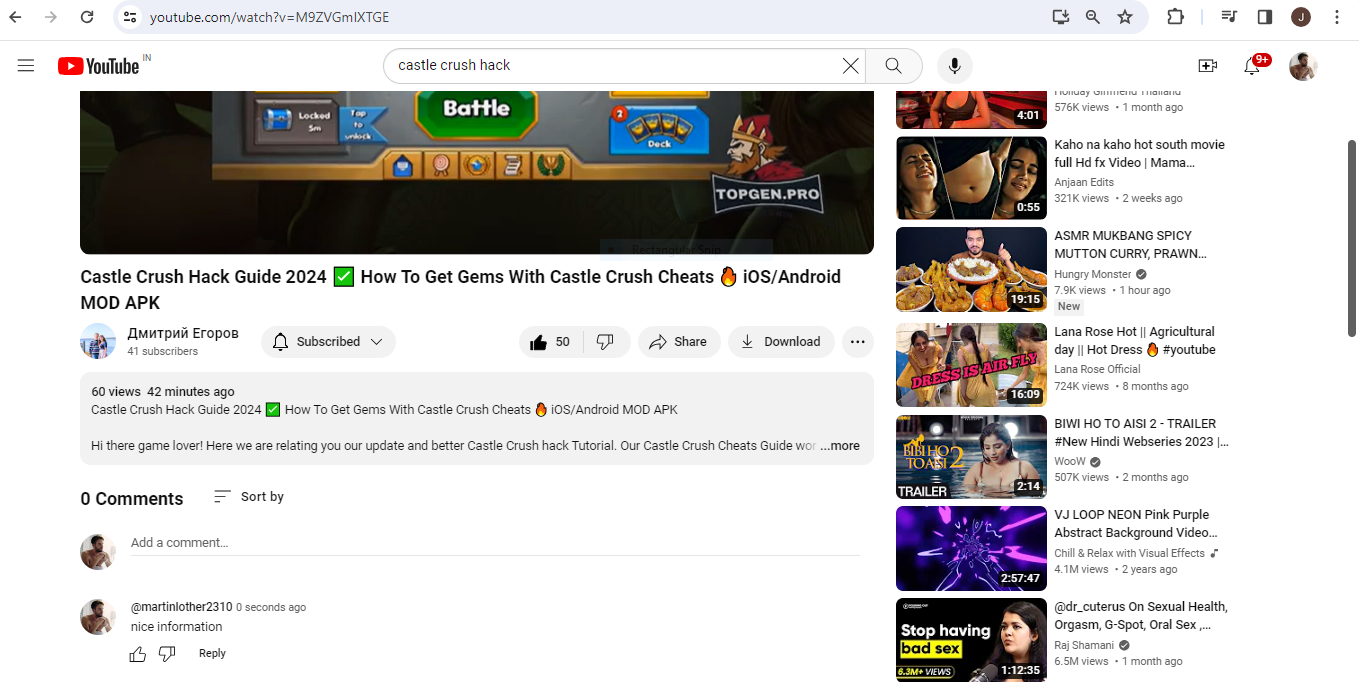The height and width of the screenshot is (682, 1359).
Task: Open more actions three-dot button under video
Action: coord(857,342)
